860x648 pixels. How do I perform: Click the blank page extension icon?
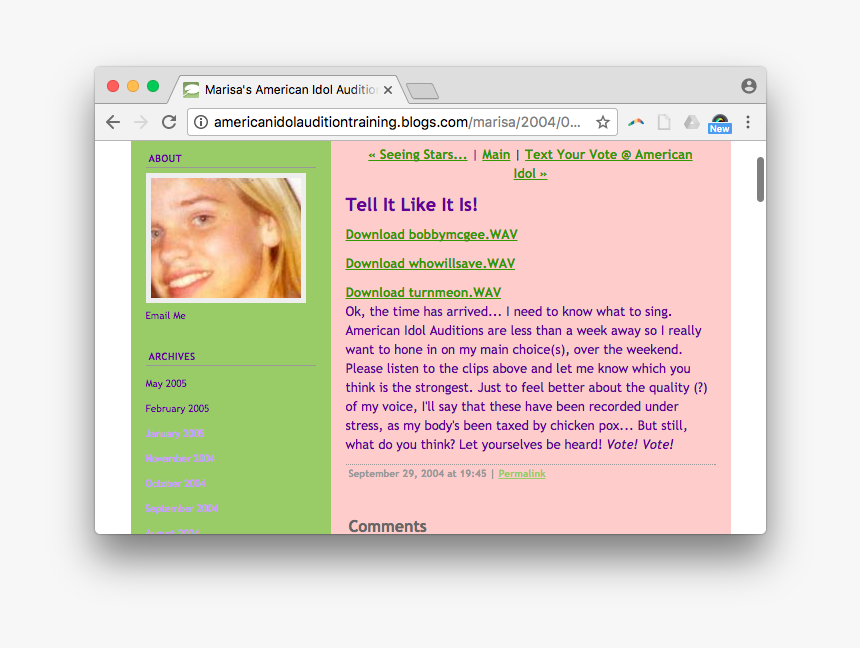pos(664,122)
